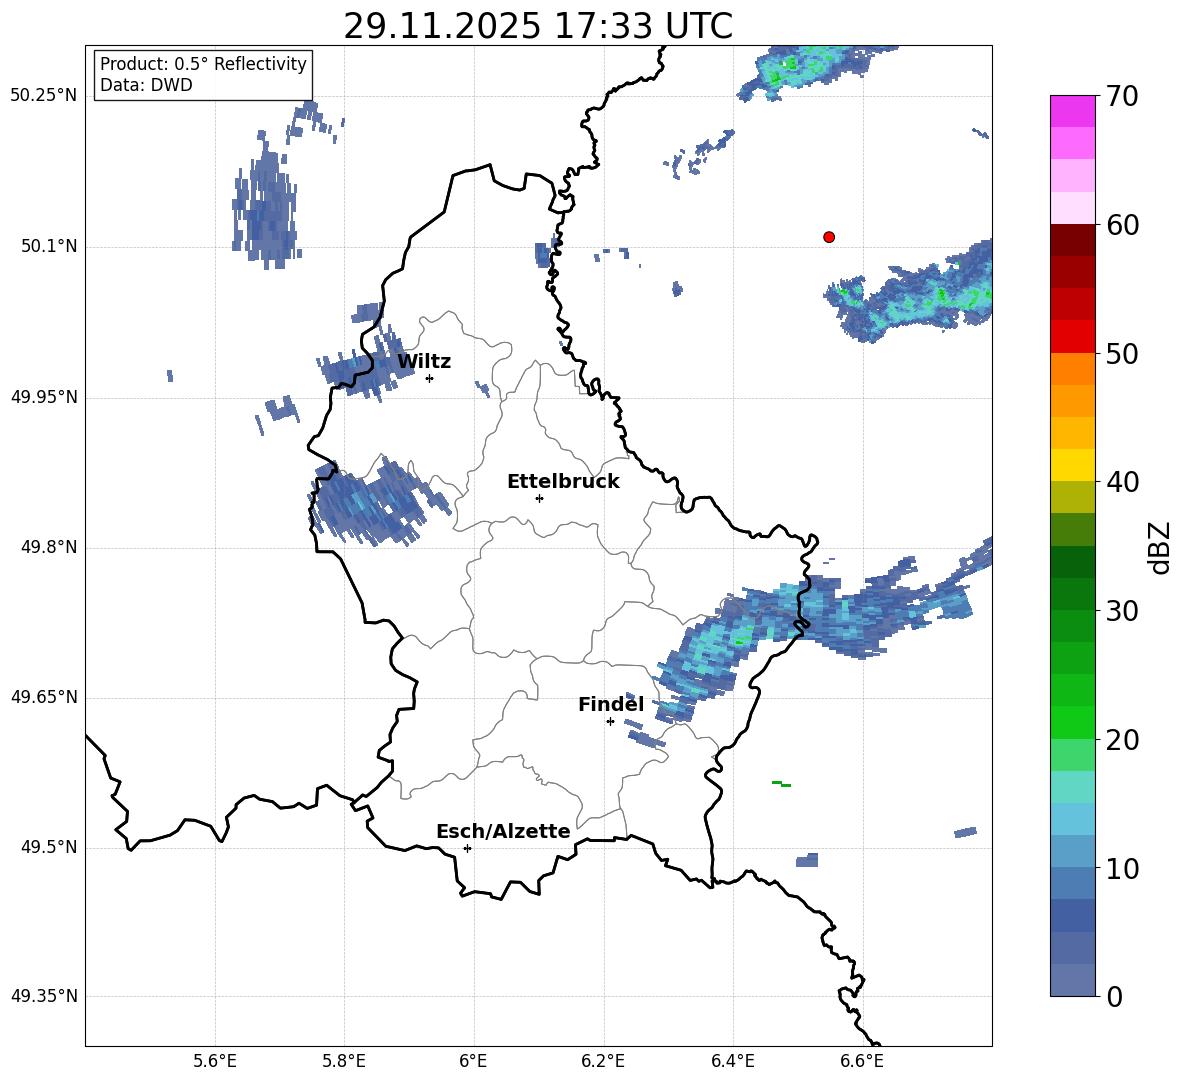The image size is (1184, 1081).
Task: Select the Esch/Alzette city label
Action: 503,832
